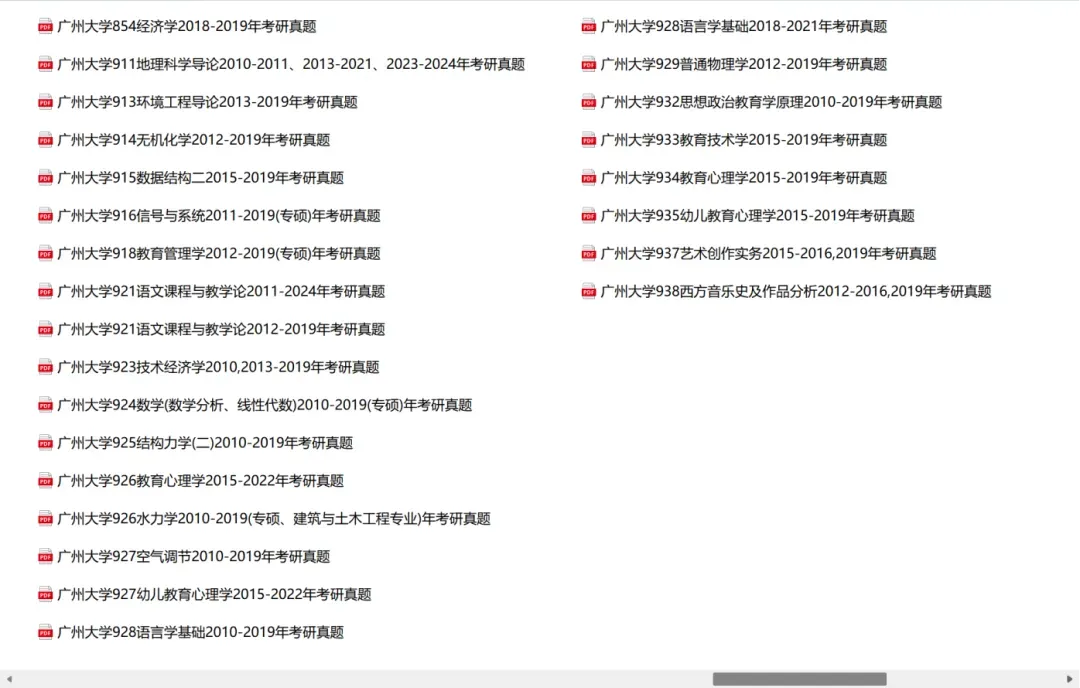Select file name 929普通物理学2012-2019年考研真题
This screenshot has width=1080, height=688.
pyautogui.click(x=744, y=64)
